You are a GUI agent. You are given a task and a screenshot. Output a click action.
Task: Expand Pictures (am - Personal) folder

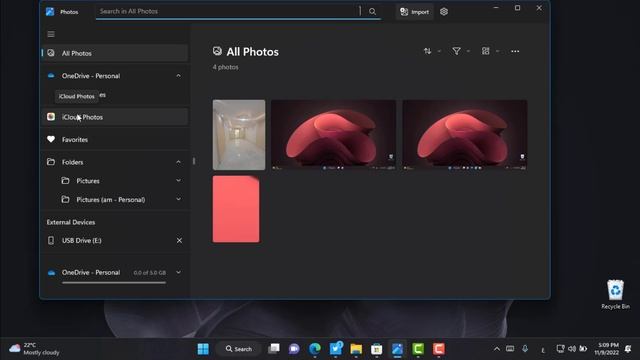[x=178, y=199]
